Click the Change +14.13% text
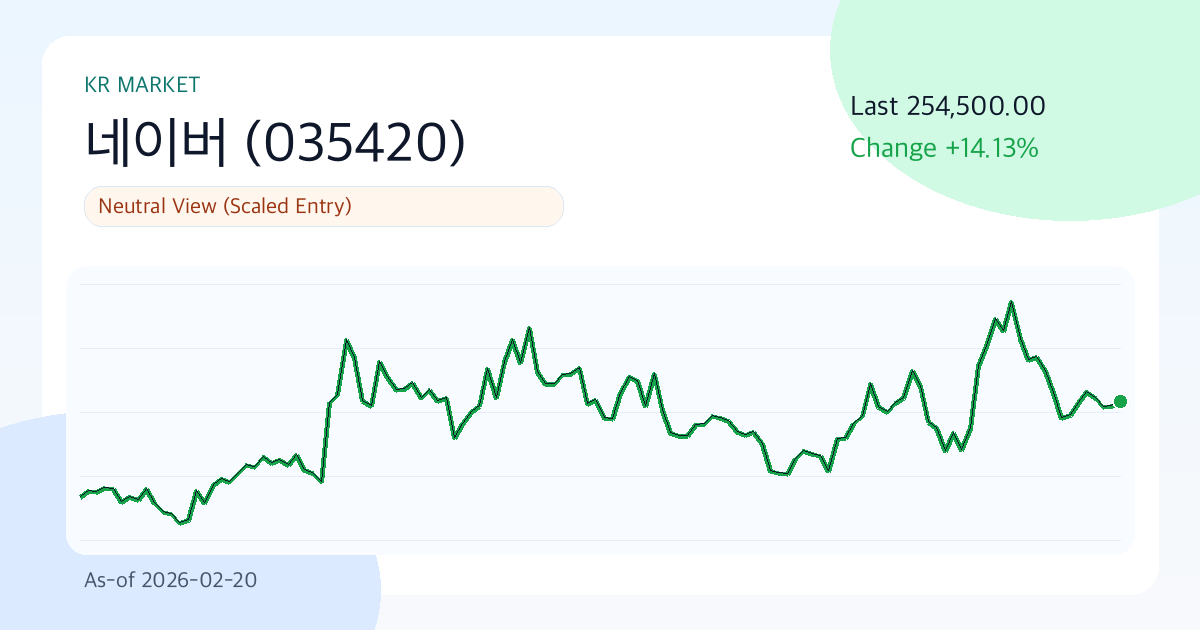Viewport: 1200px width, 630px height. (943, 149)
